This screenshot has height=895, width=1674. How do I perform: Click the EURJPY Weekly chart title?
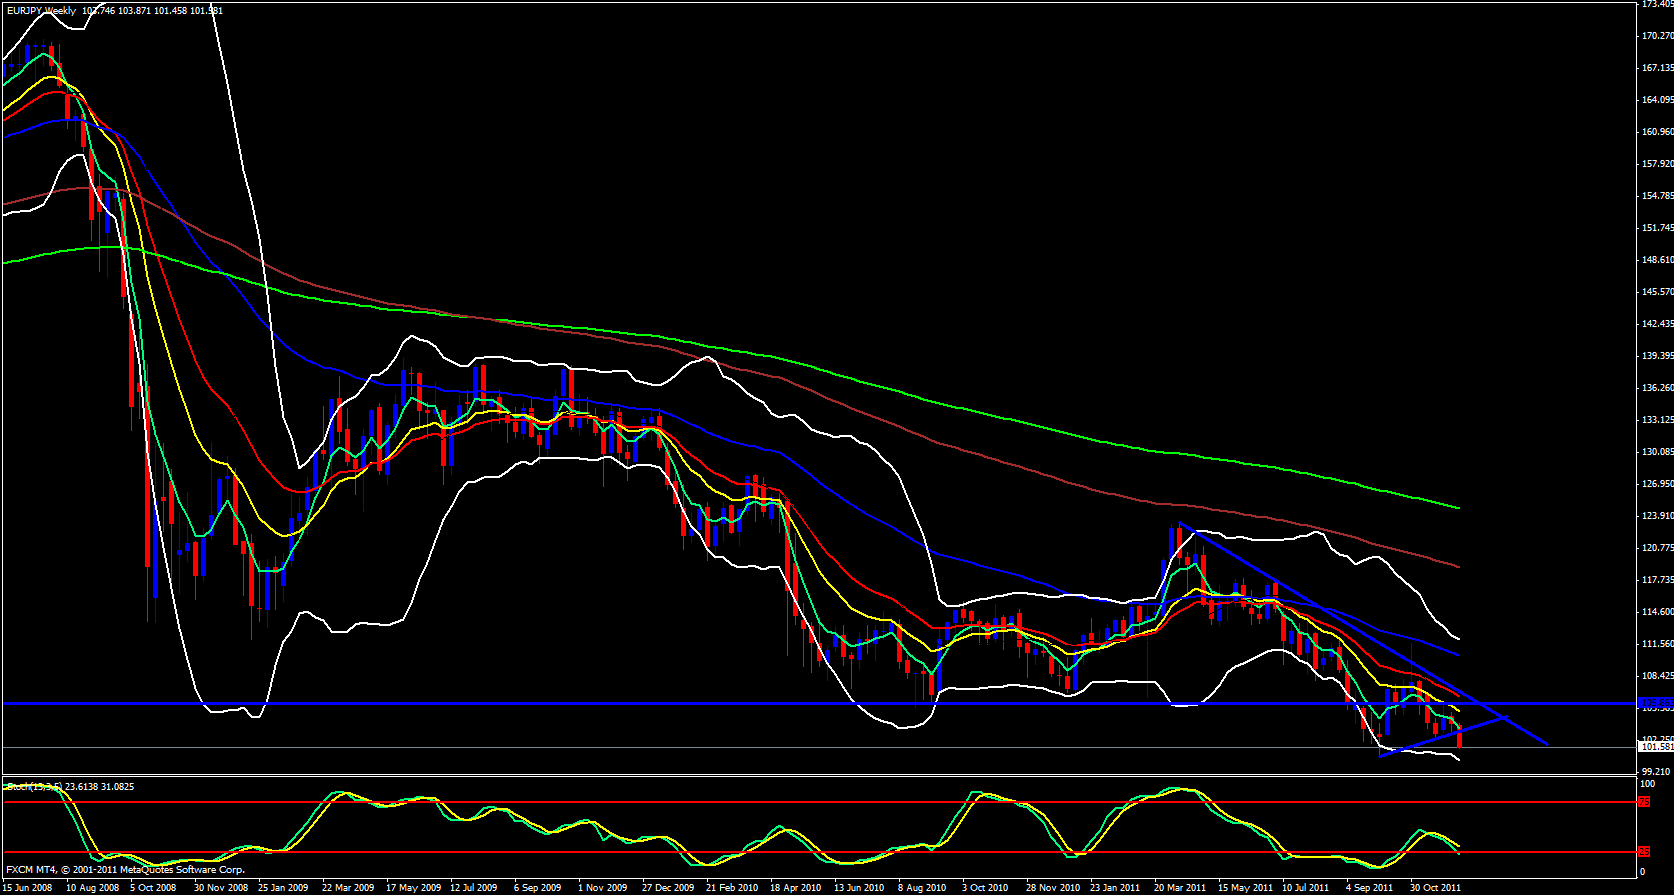coord(40,11)
